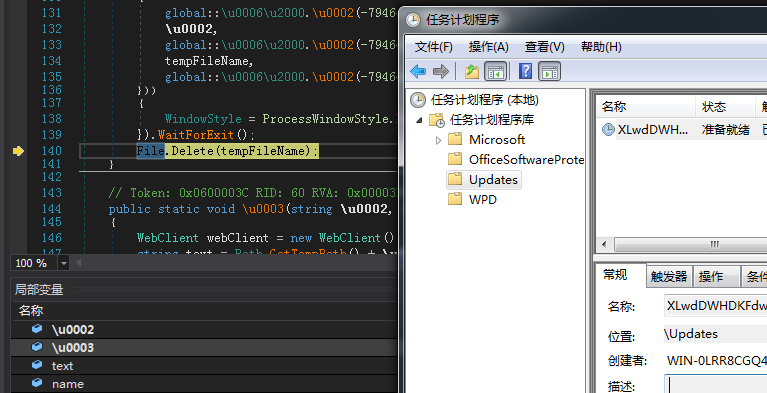Click the WPD folder icon
This screenshot has height=393, width=767.
click(x=455, y=199)
